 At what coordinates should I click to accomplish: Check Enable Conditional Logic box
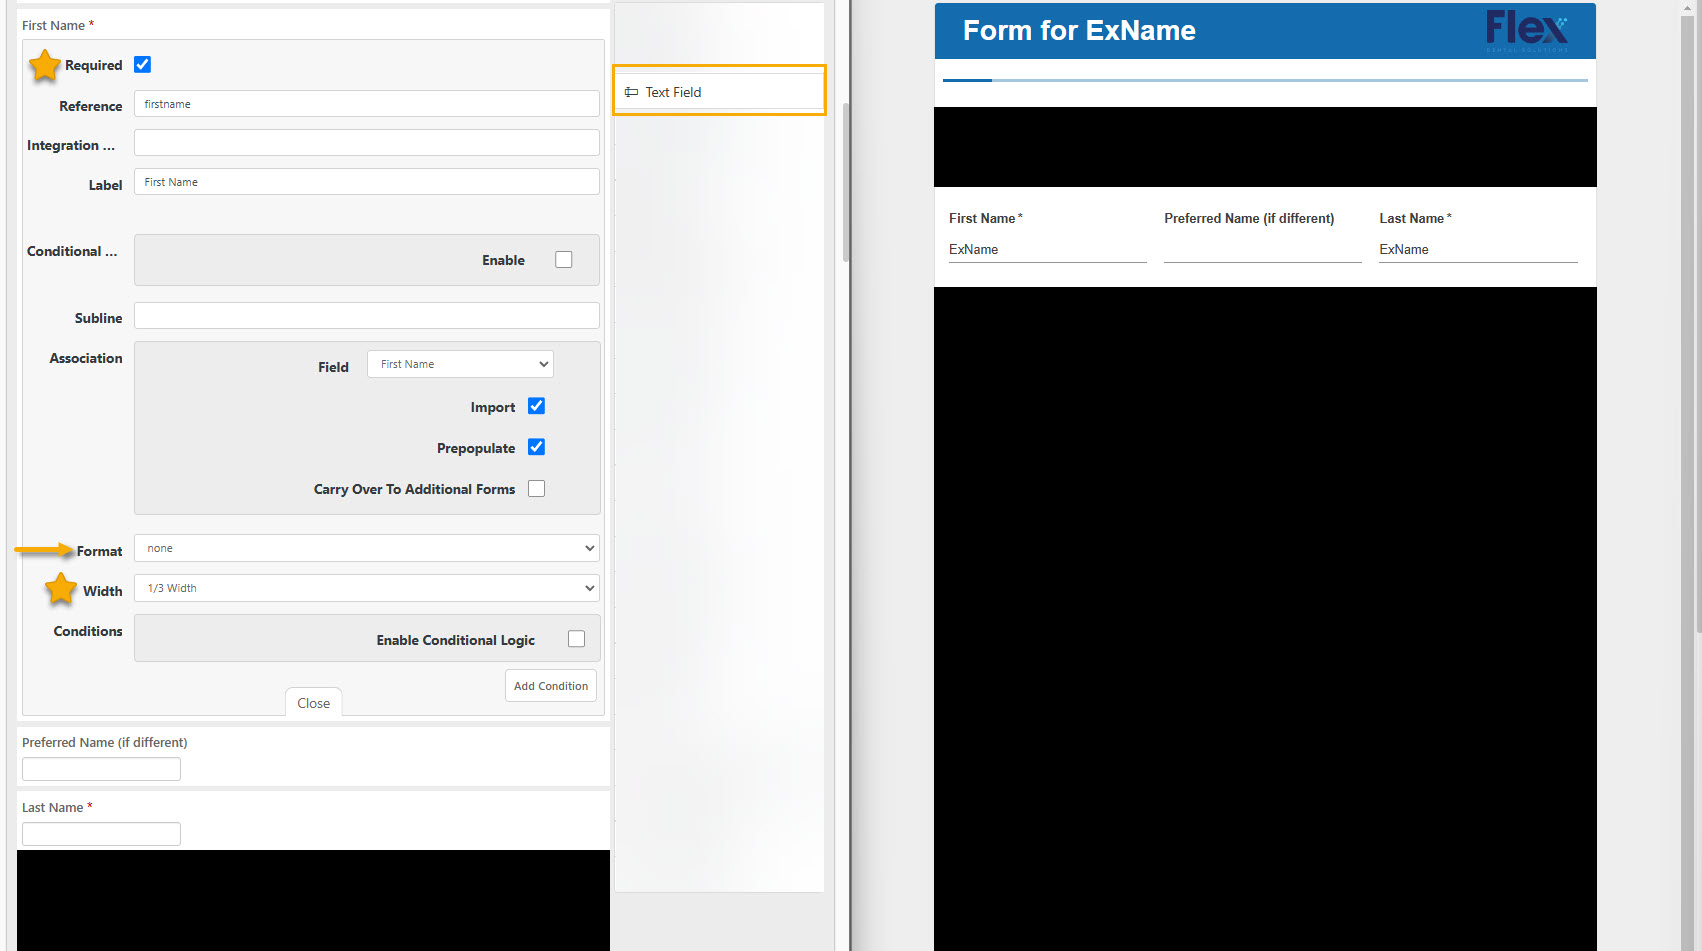pos(577,639)
